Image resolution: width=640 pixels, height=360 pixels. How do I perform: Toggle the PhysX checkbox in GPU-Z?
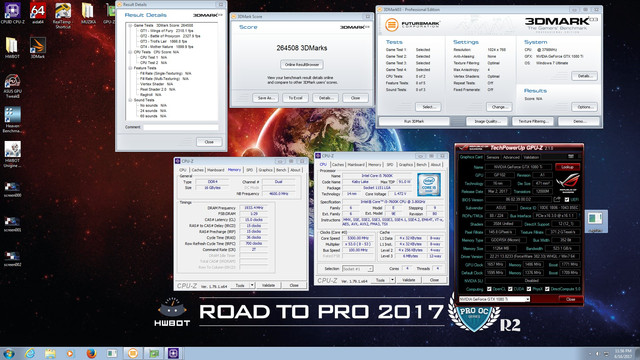pos(529,289)
